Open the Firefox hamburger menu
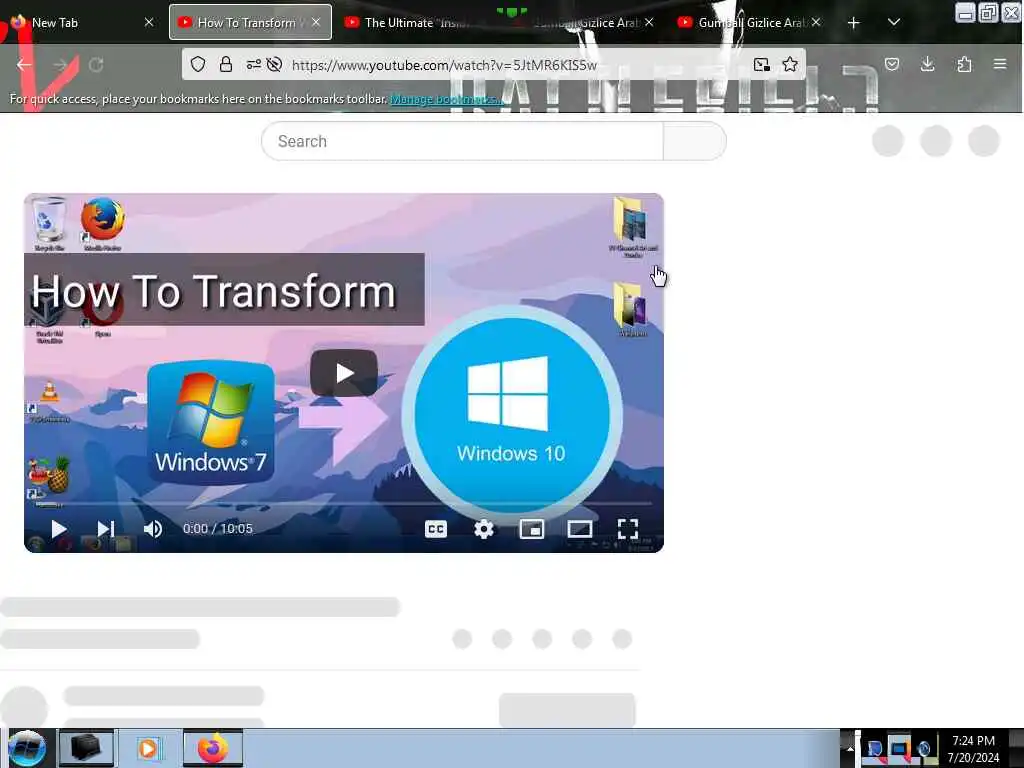The height and width of the screenshot is (768, 1024). tap(1000, 64)
